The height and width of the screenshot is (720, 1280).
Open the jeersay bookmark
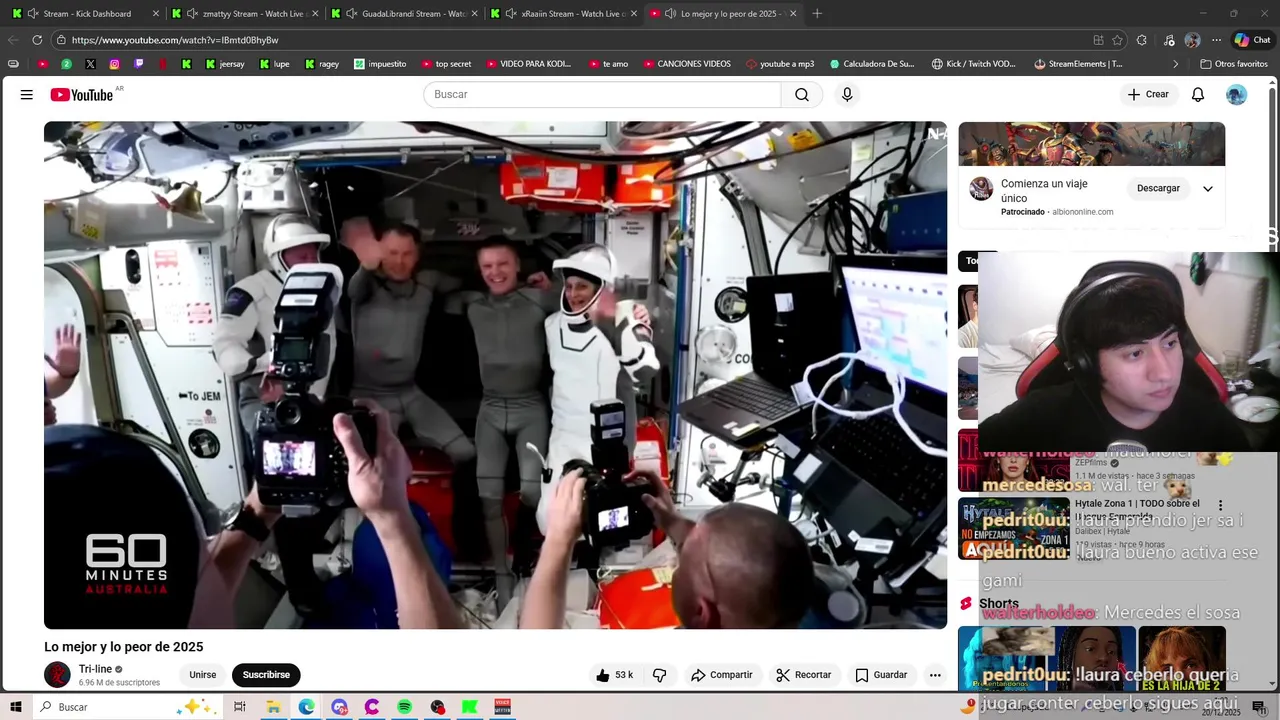click(x=225, y=64)
